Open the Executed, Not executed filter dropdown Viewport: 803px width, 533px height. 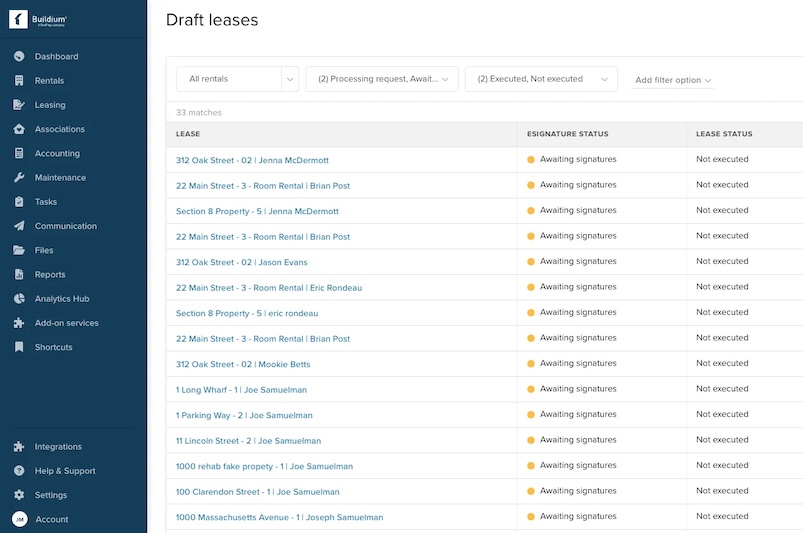click(x=540, y=79)
